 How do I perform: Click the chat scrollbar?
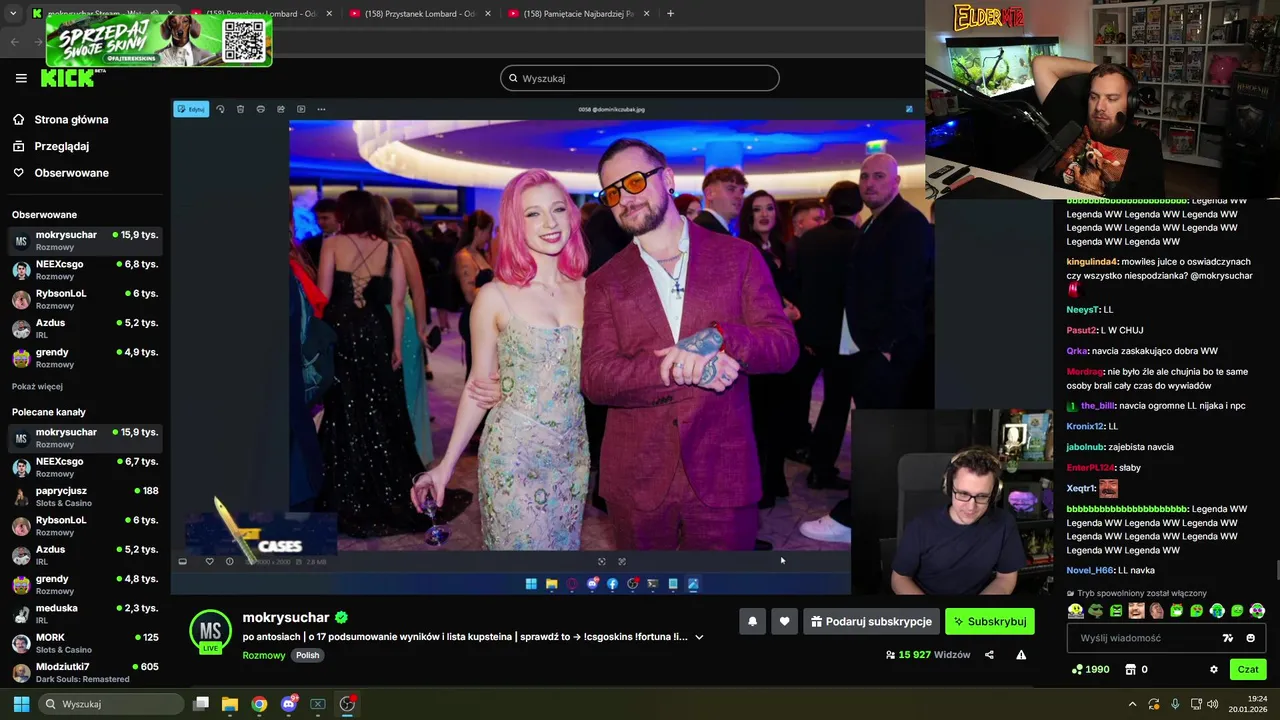[x=1277, y=571]
